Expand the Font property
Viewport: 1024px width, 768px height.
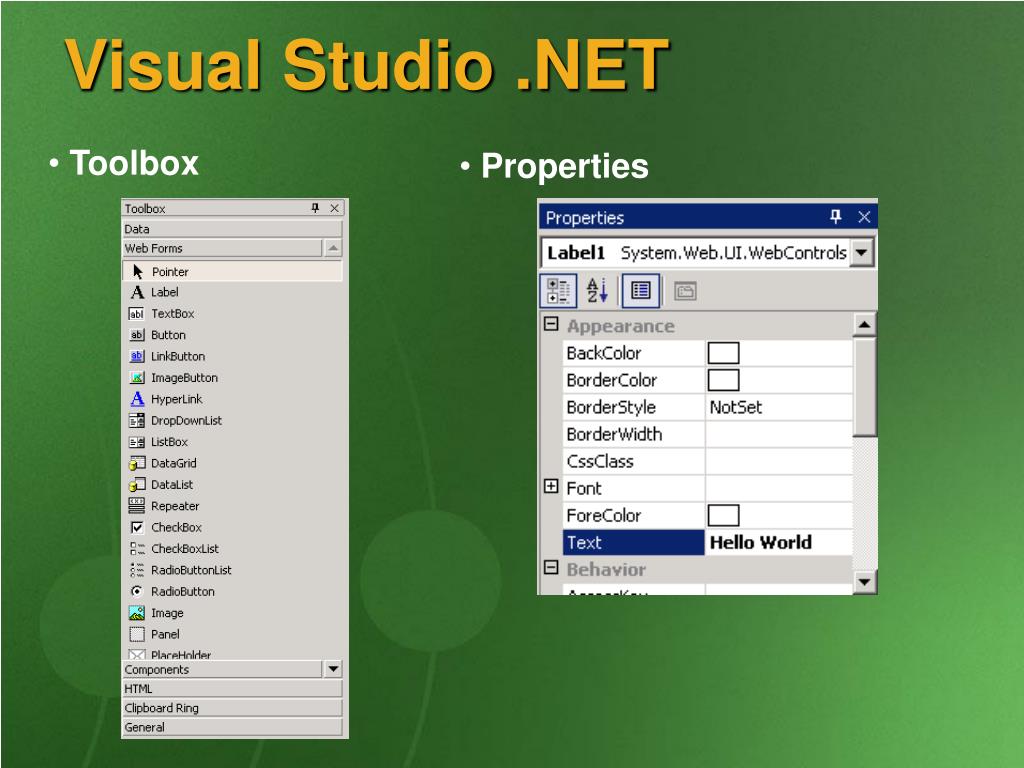click(x=551, y=486)
